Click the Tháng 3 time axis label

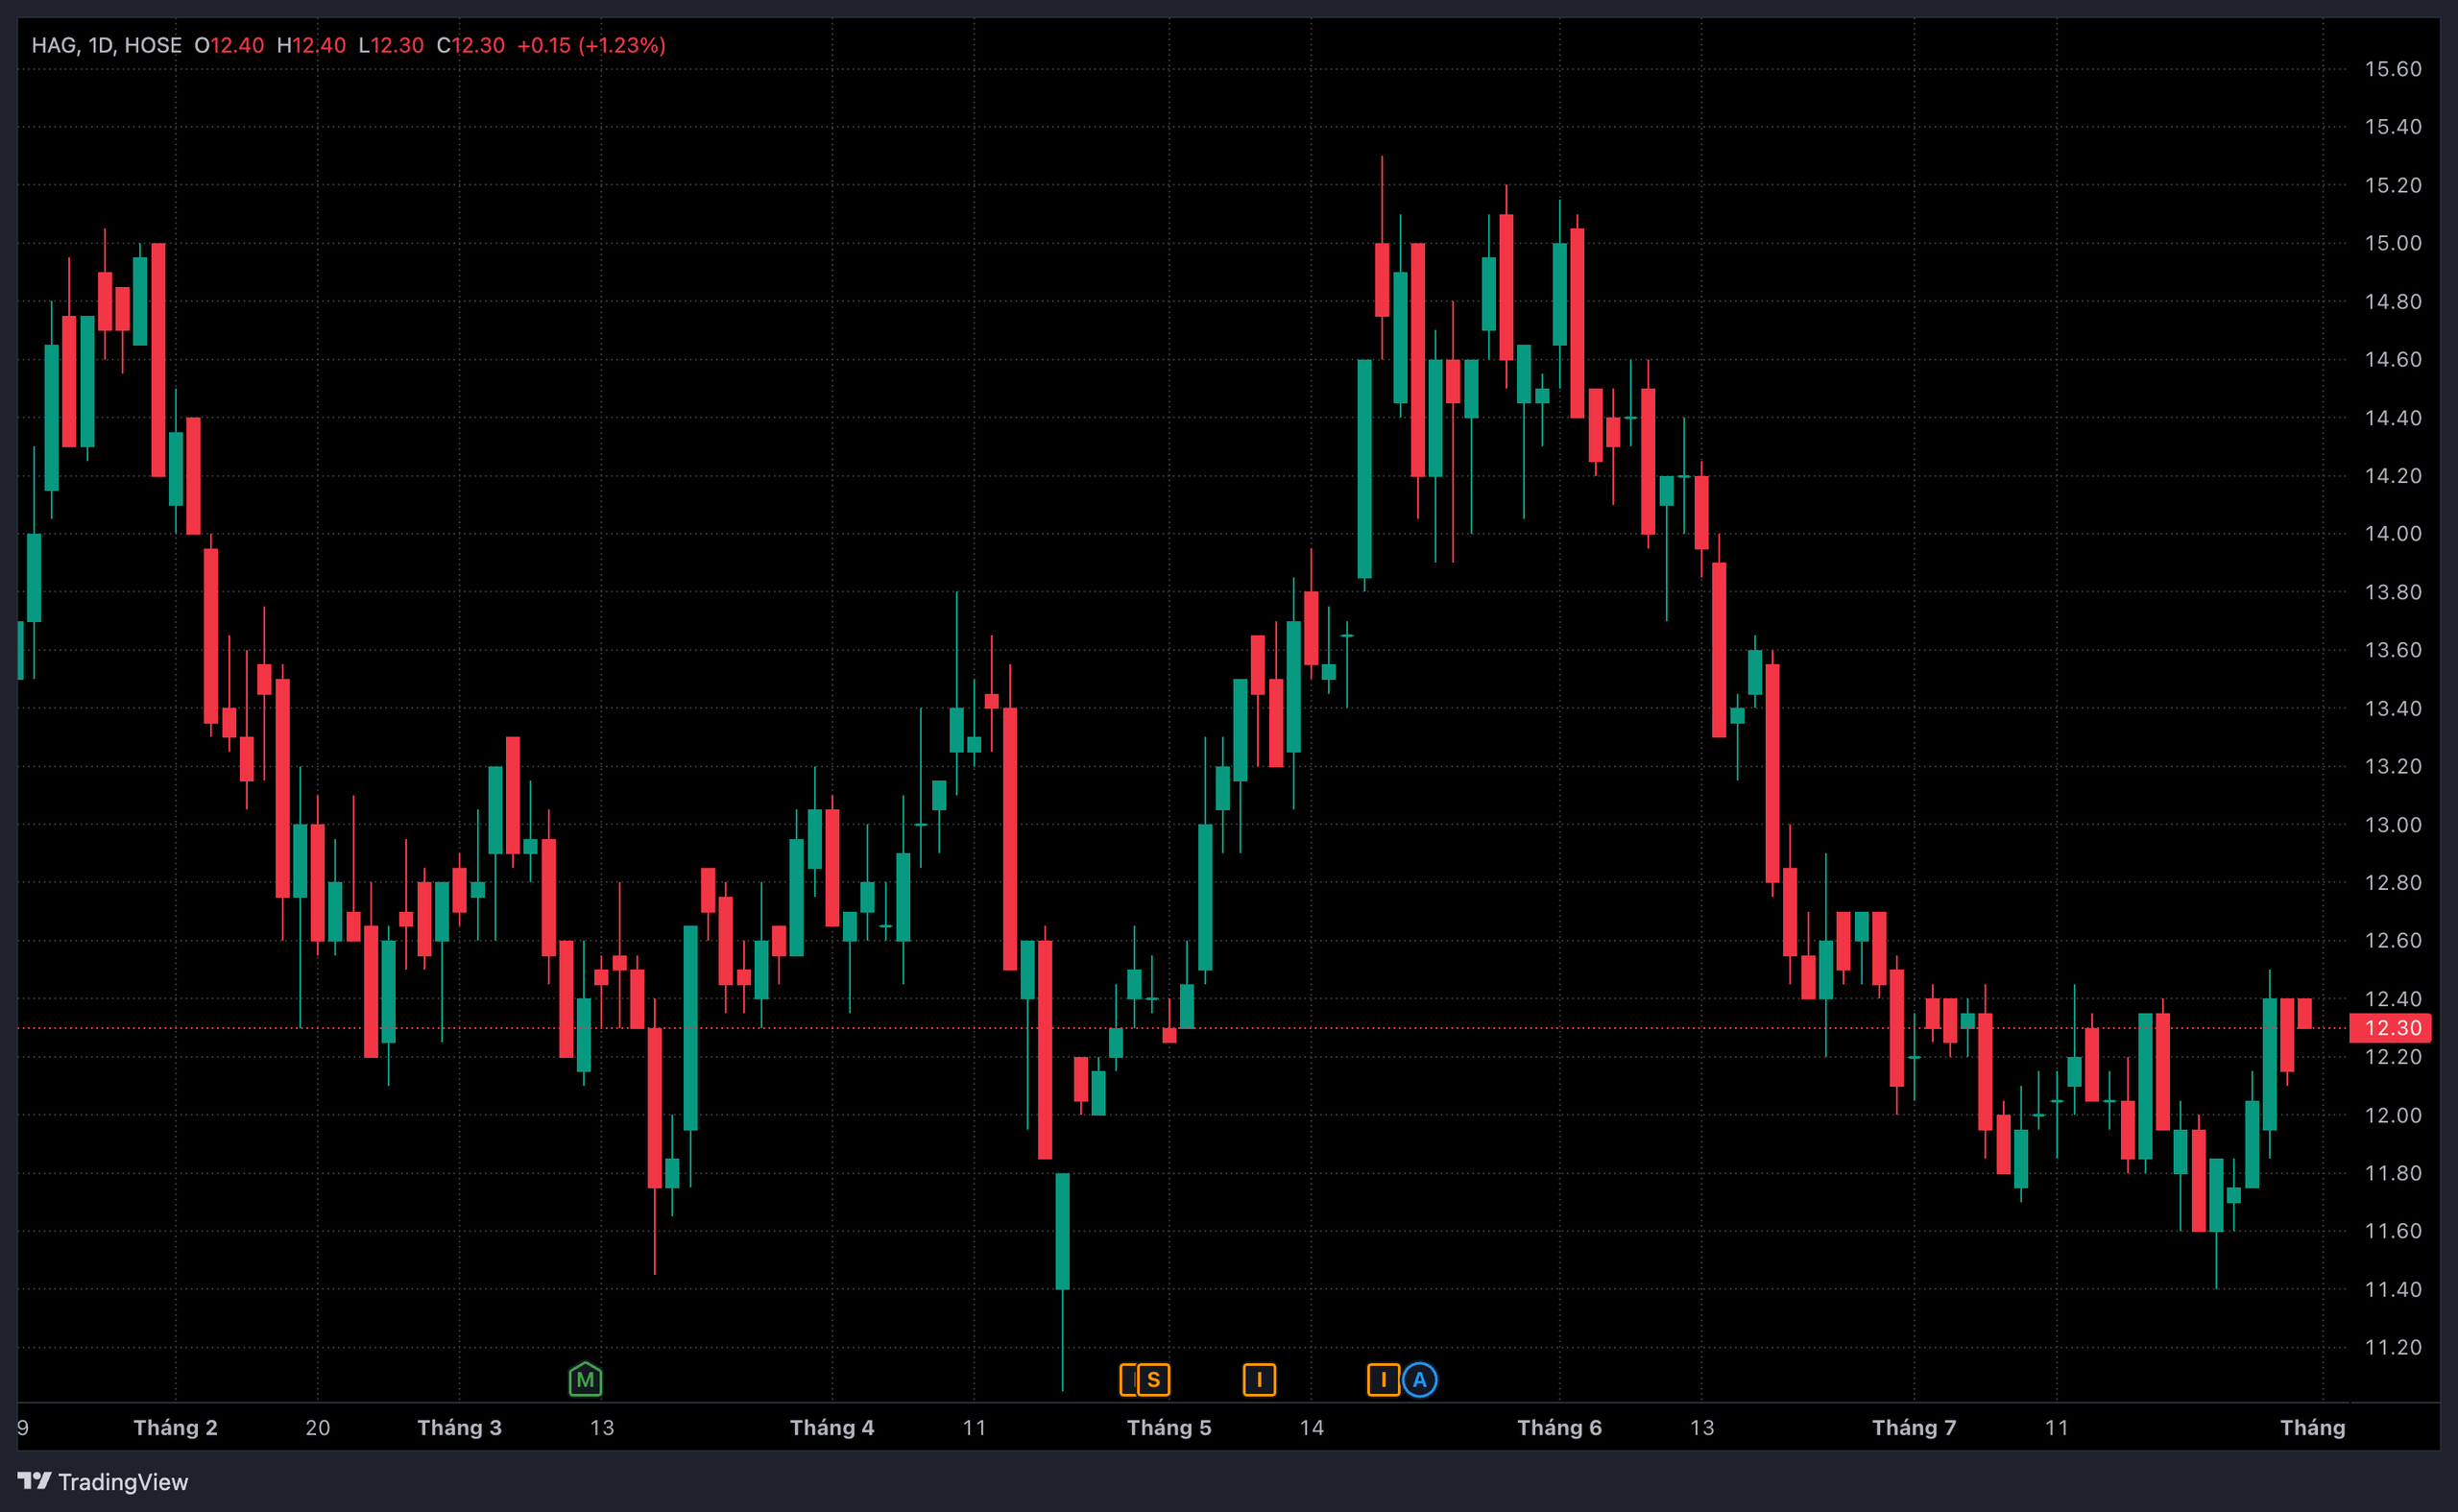tap(460, 1427)
